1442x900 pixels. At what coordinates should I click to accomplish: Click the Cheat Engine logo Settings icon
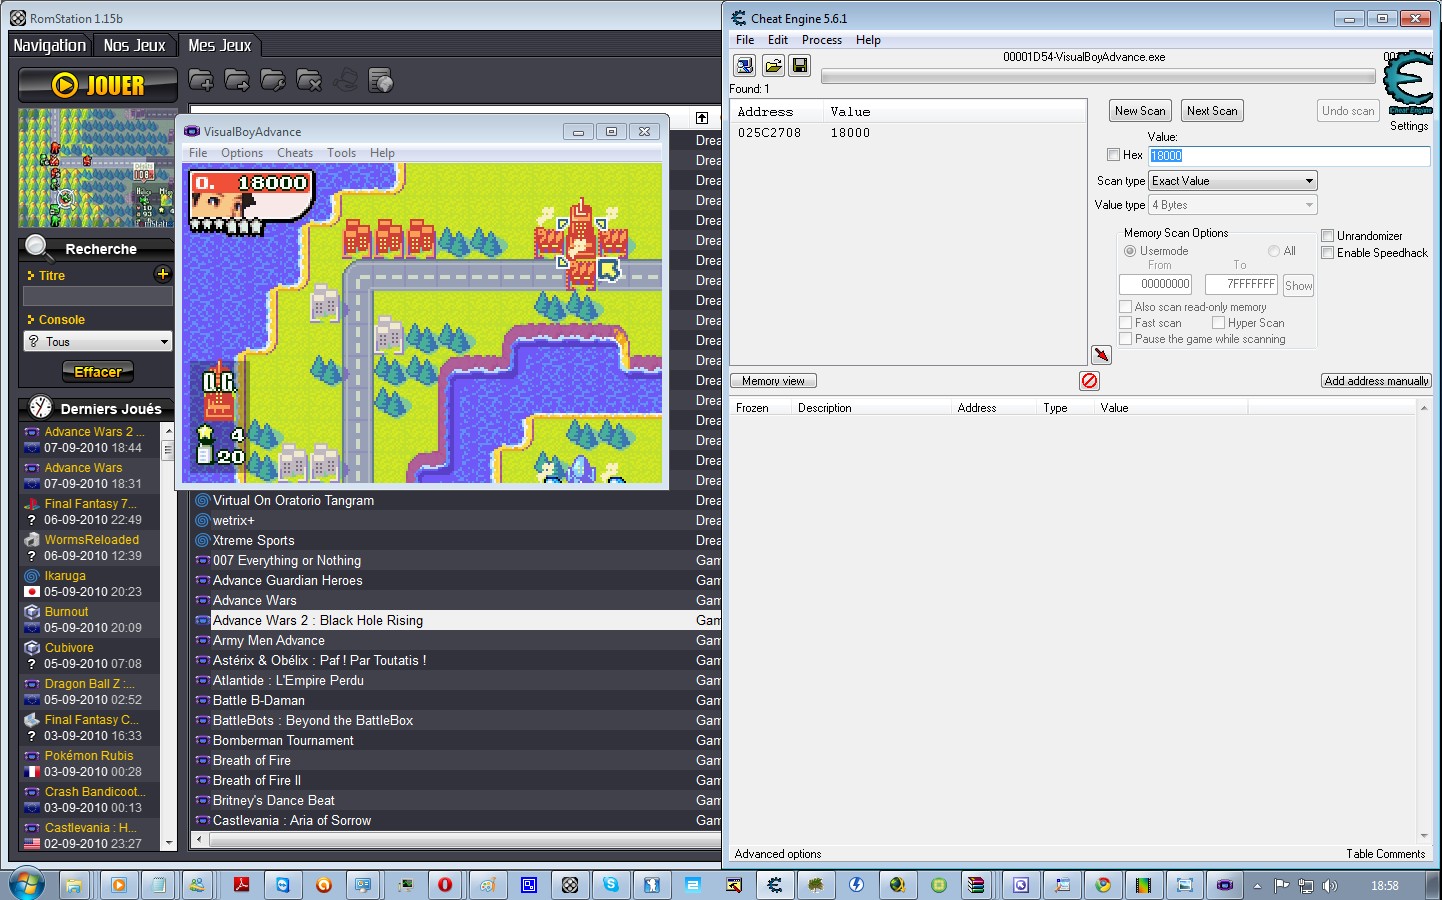coord(1408,84)
